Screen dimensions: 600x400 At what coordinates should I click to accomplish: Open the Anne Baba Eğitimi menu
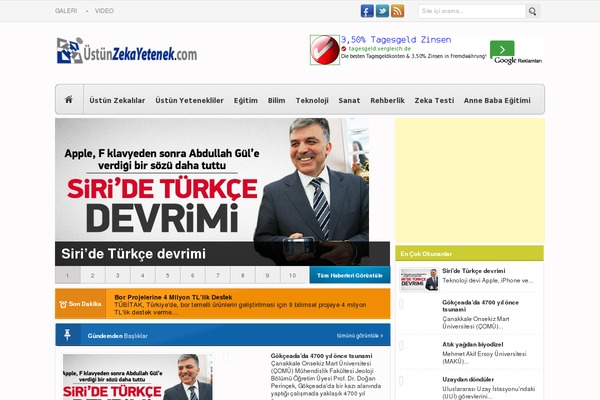click(497, 100)
